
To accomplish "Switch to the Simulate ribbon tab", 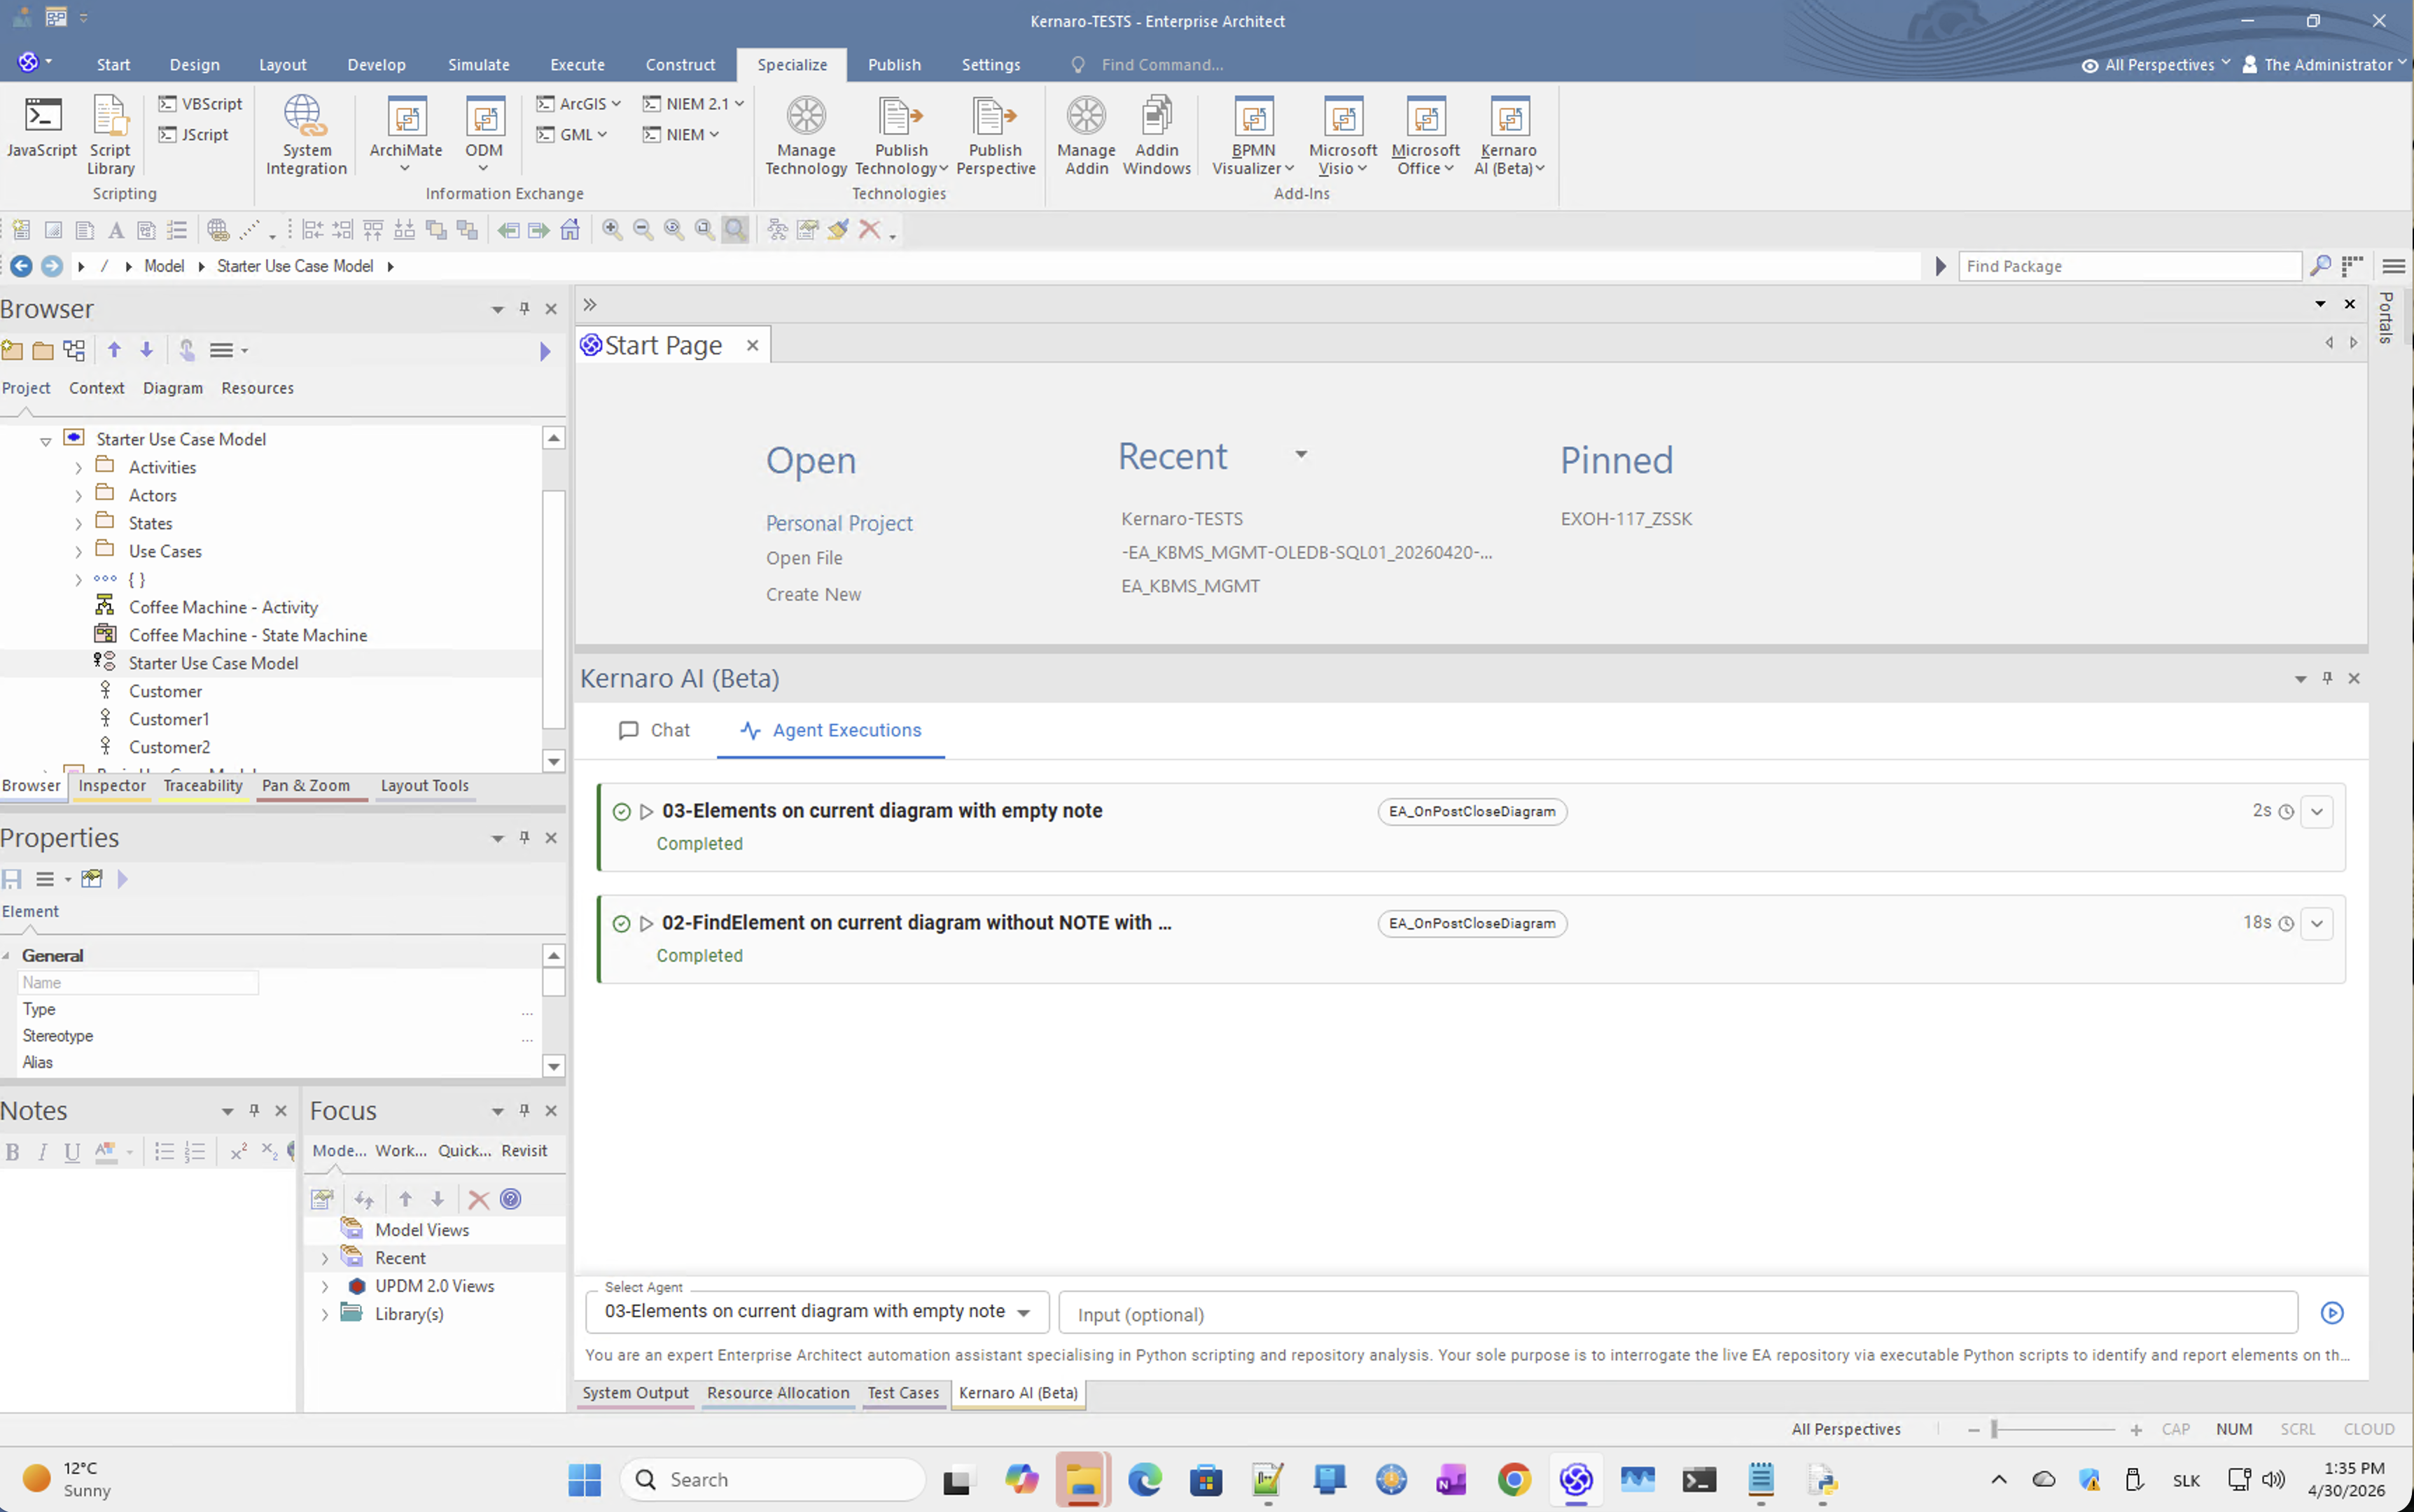I will click(x=479, y=65).
